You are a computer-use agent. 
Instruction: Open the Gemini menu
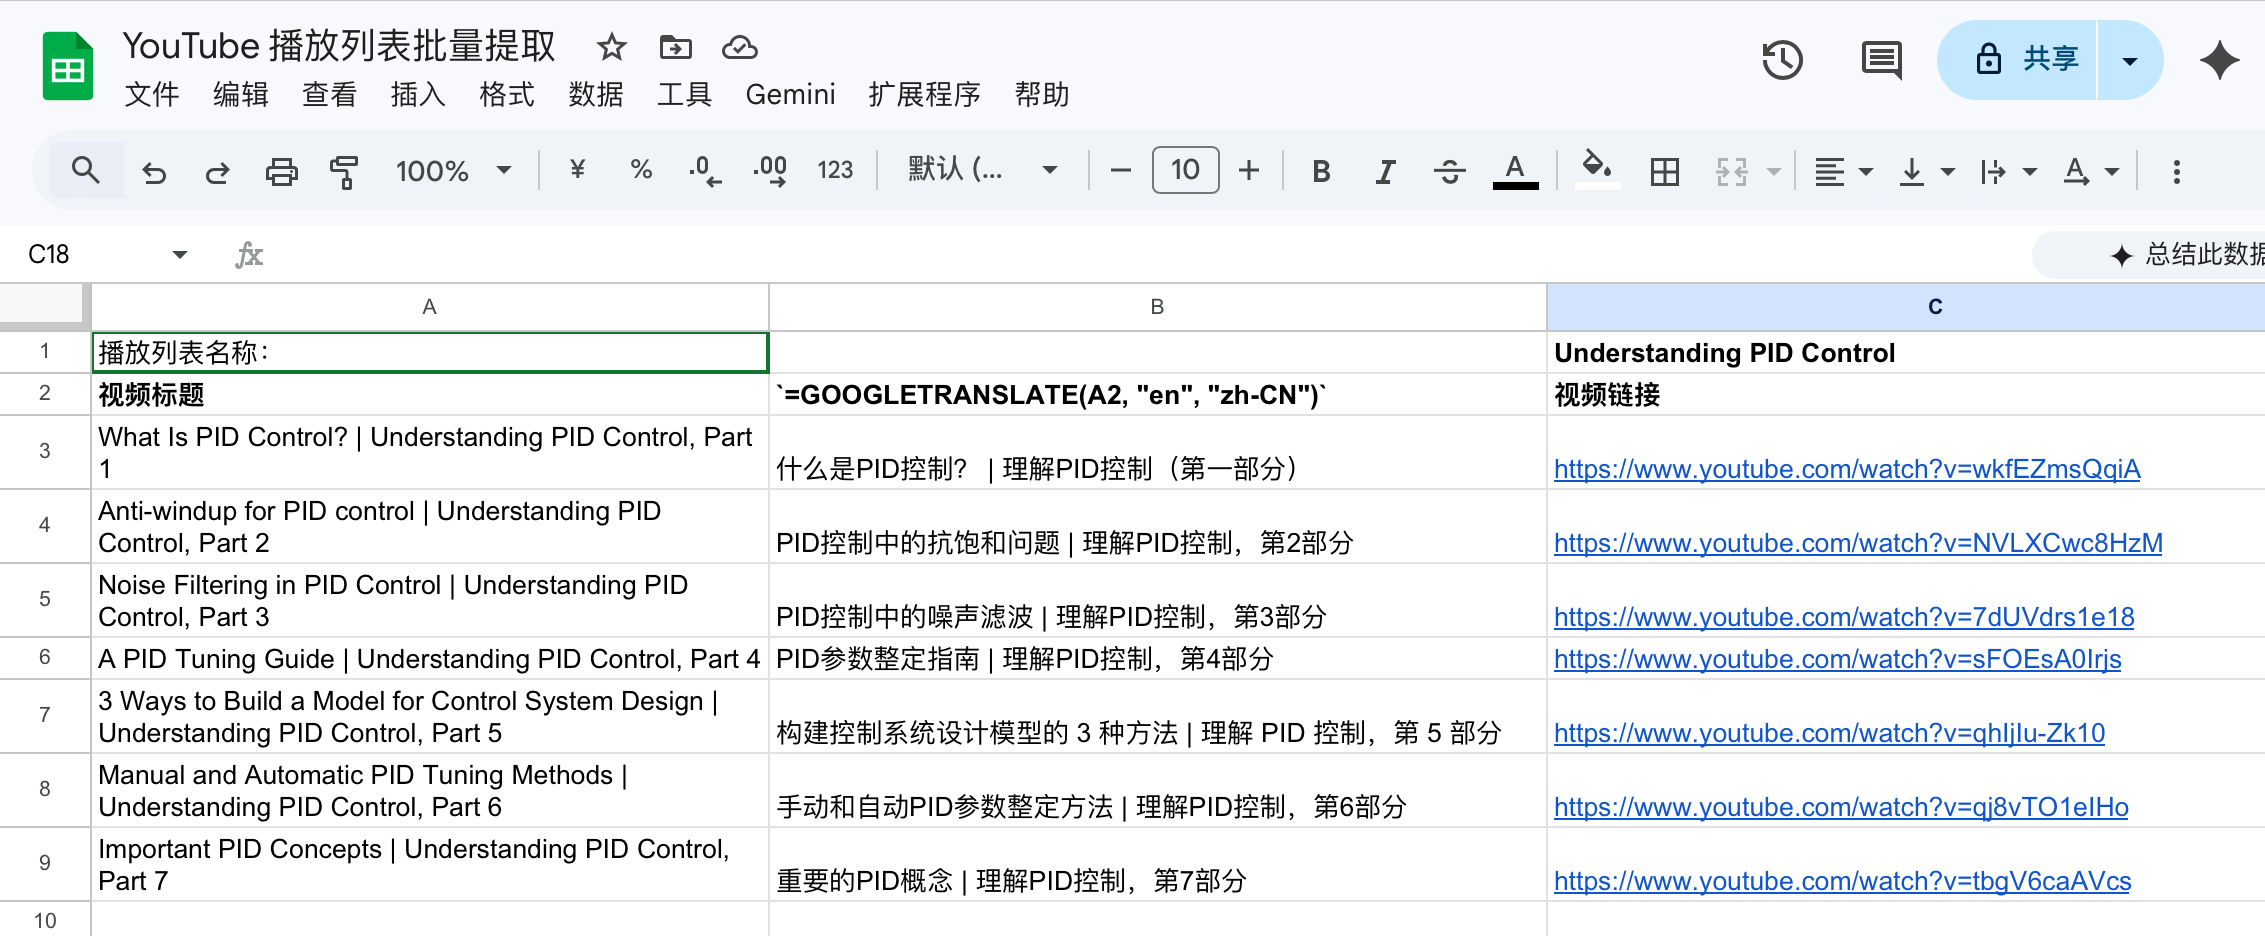[790, 95]
